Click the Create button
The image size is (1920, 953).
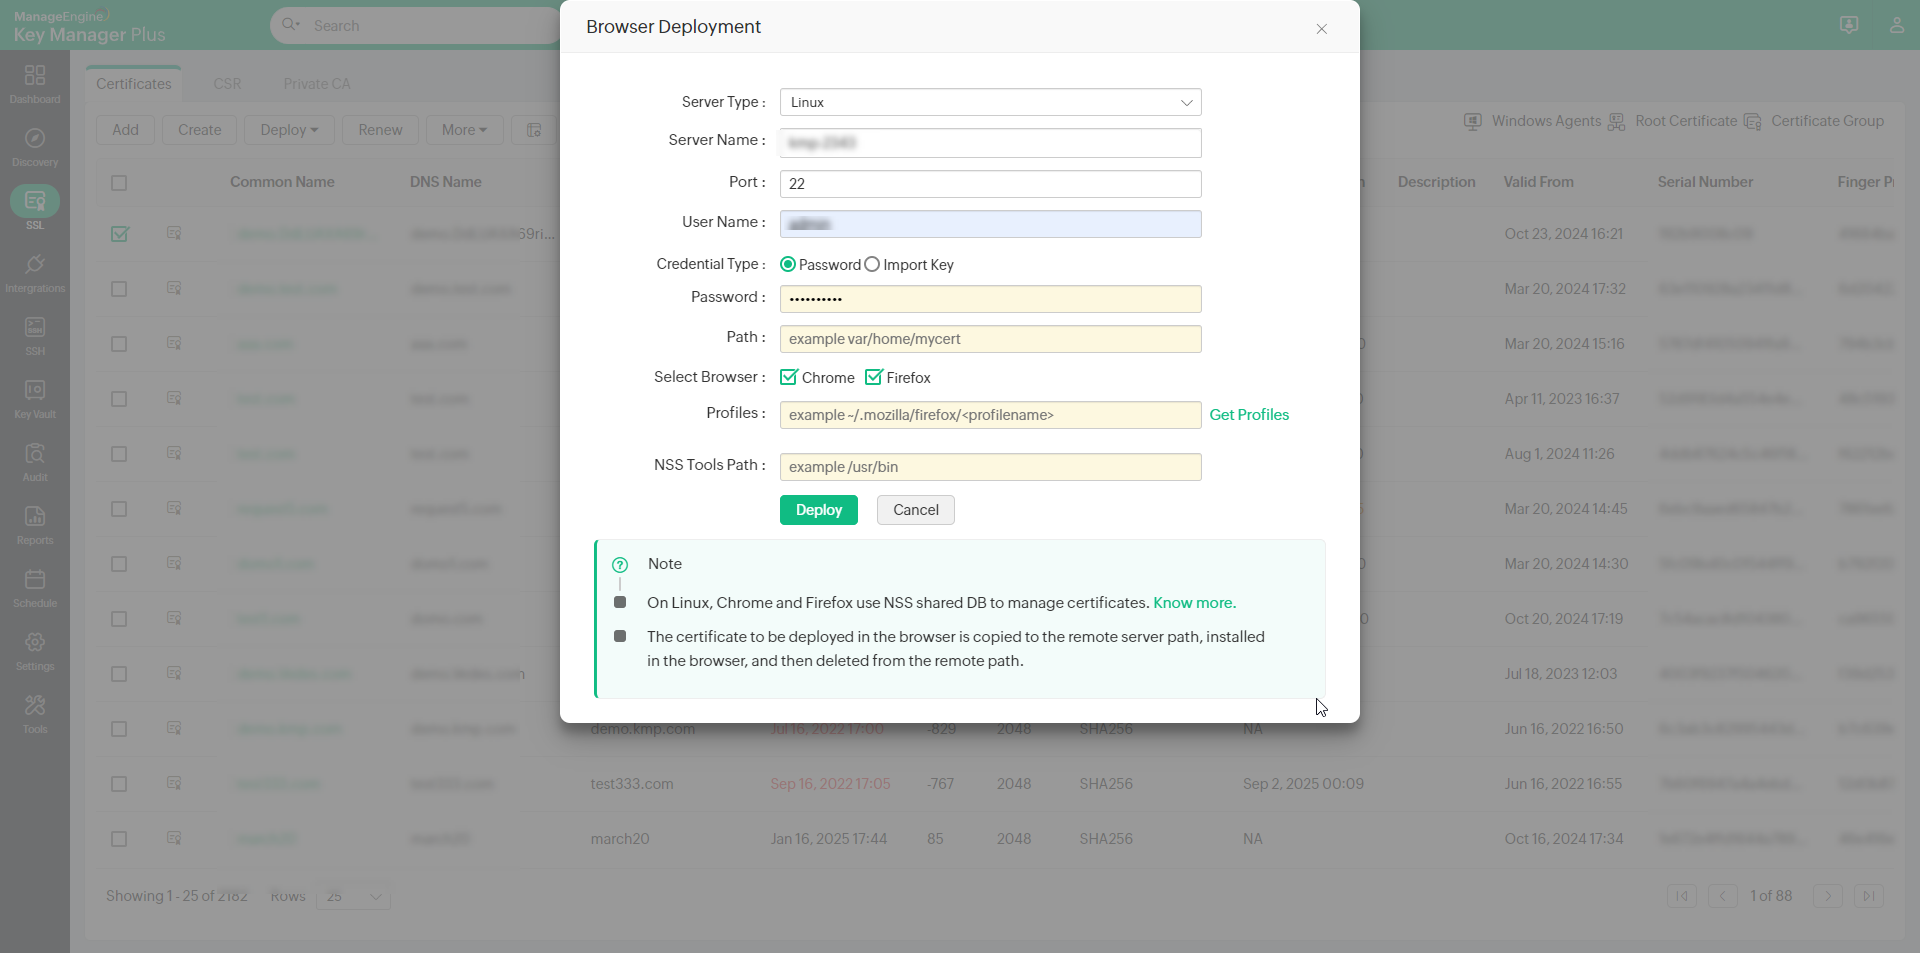point(199,130)
